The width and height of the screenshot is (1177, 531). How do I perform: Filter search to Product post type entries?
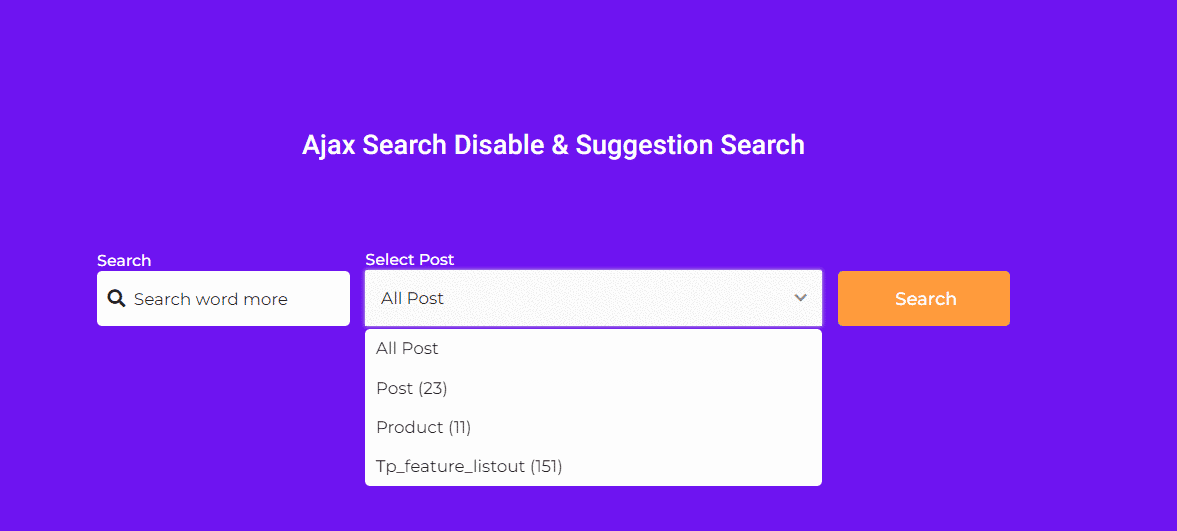[x=593, y=427]
